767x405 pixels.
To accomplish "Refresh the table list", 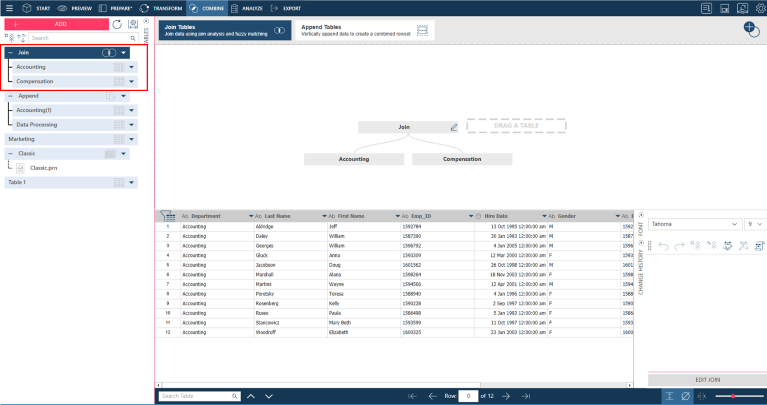I will [117, 24].
